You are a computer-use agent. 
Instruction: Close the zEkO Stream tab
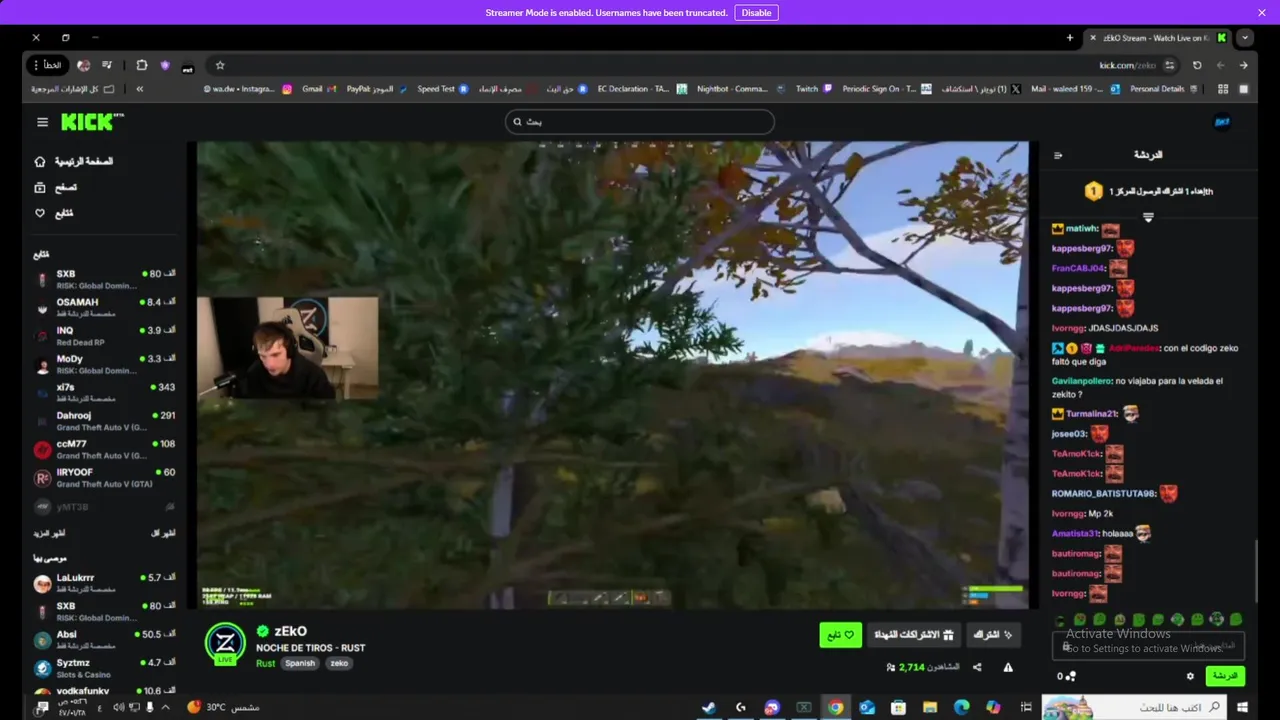pos(1092,38)
